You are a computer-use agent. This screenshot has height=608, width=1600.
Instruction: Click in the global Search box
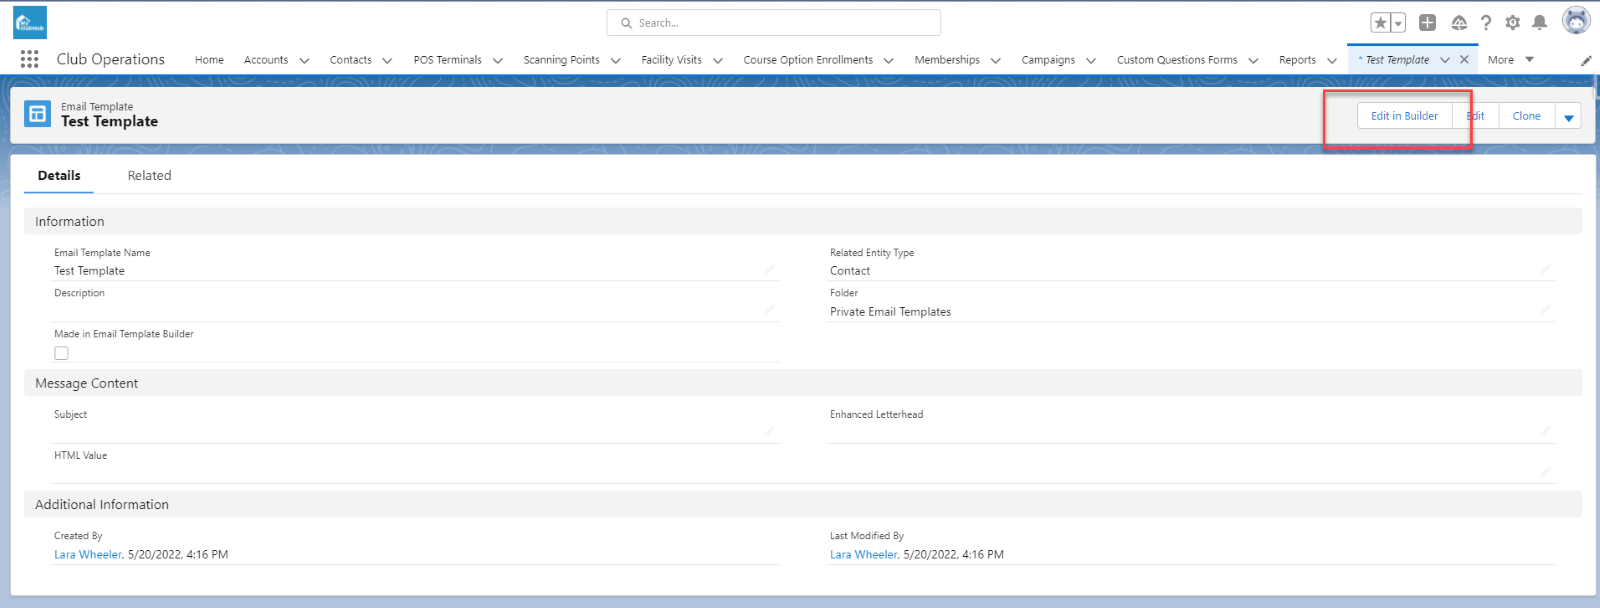(773, 23)
